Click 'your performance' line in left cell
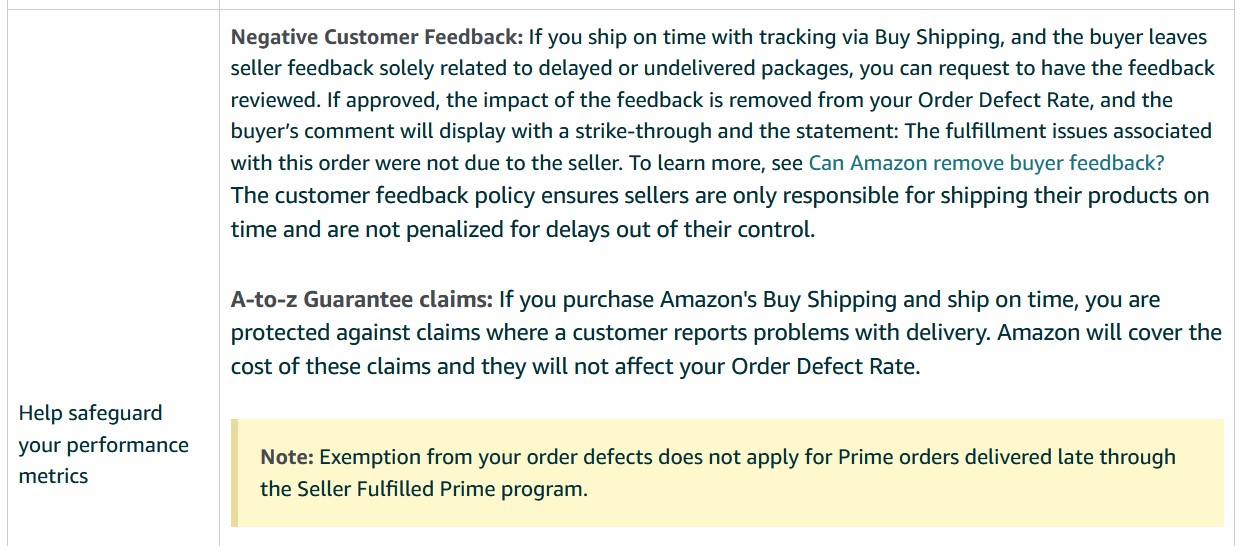This screenshot has height=546, width=1243. pos(104,445)
